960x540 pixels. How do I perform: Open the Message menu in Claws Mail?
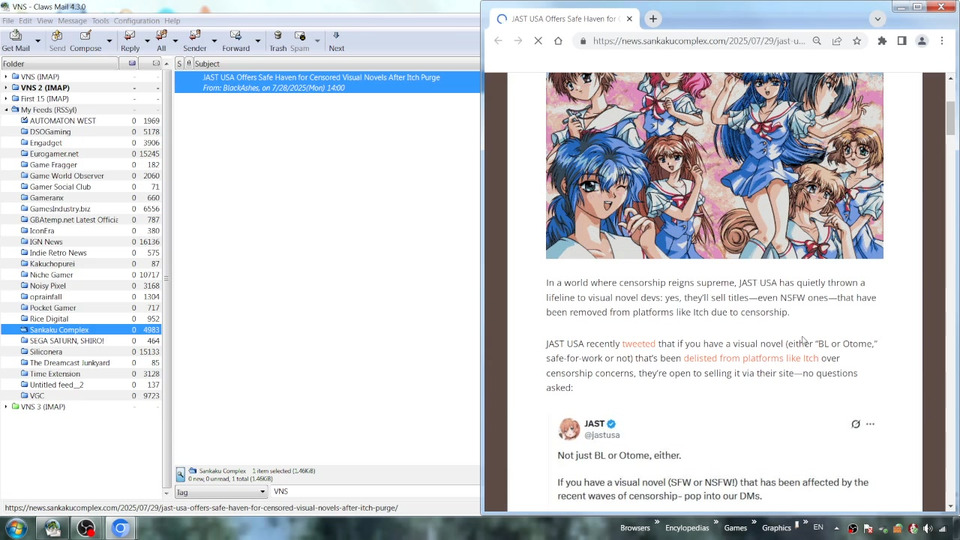pos(72,21)
